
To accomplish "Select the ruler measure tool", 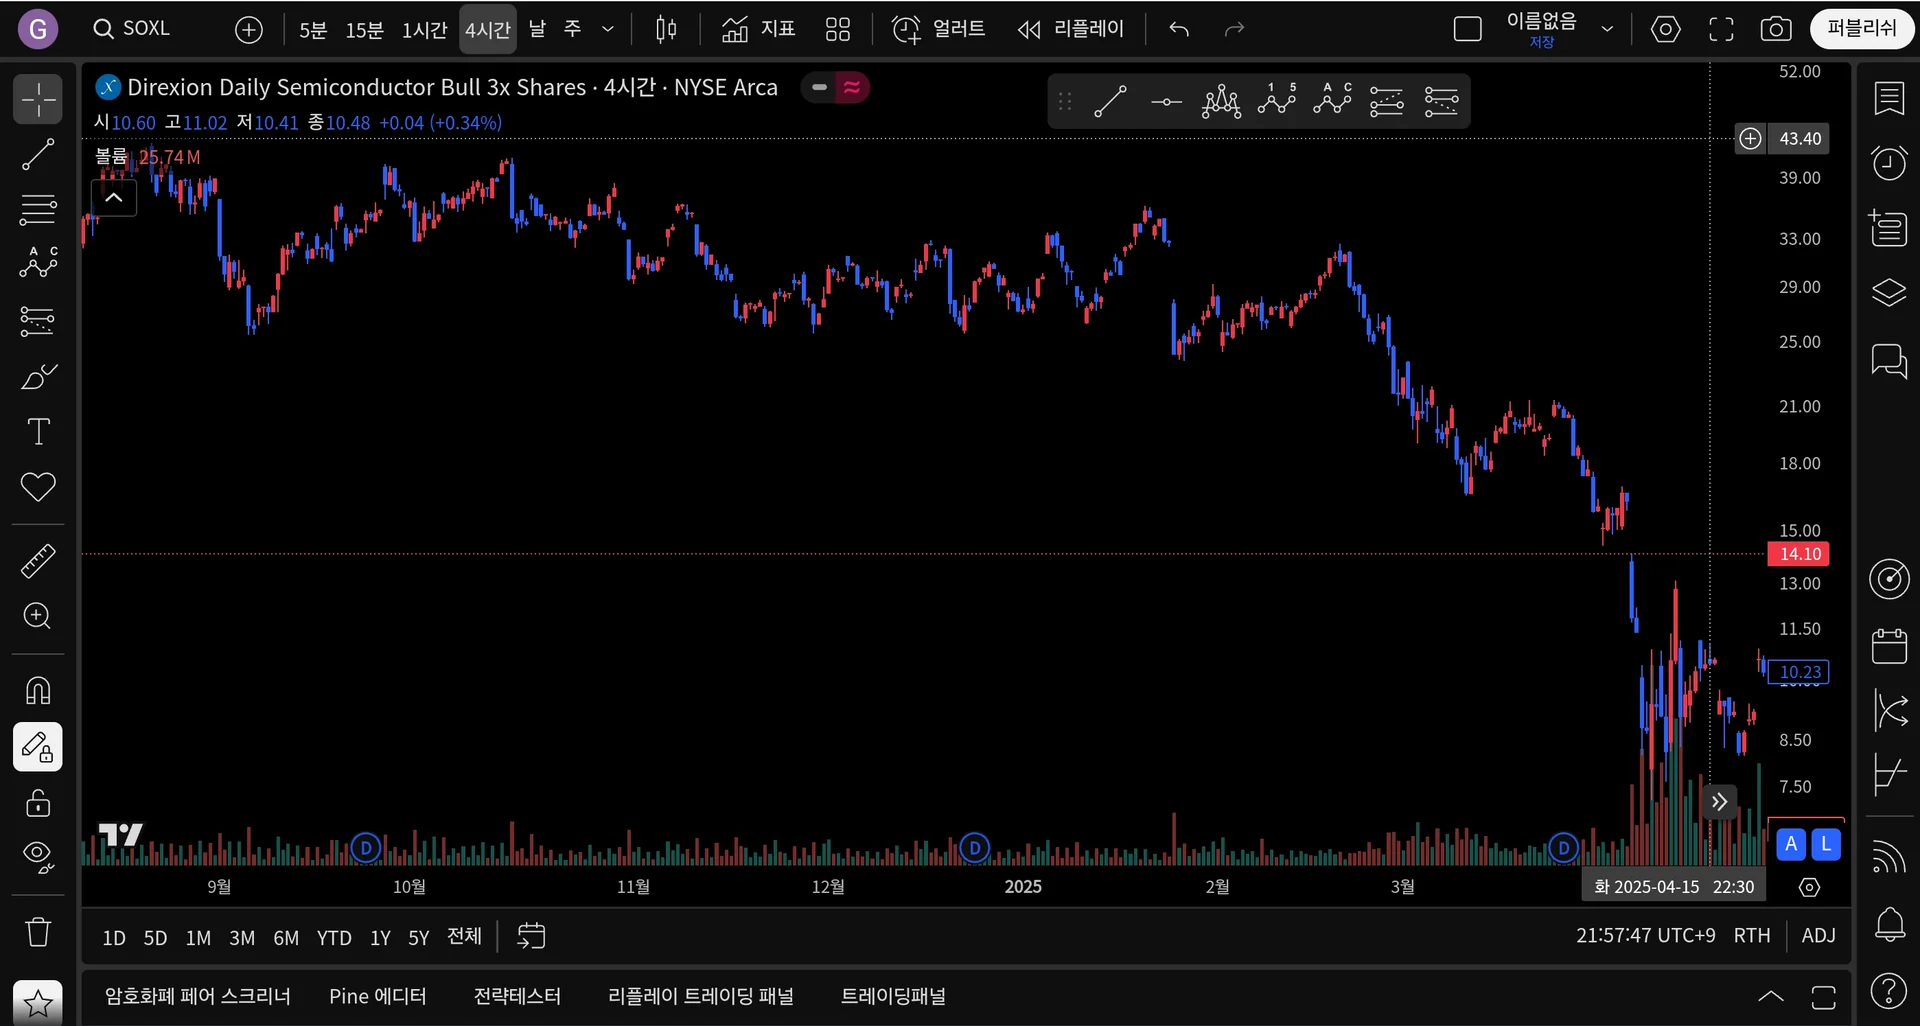I will pos(38,561).
